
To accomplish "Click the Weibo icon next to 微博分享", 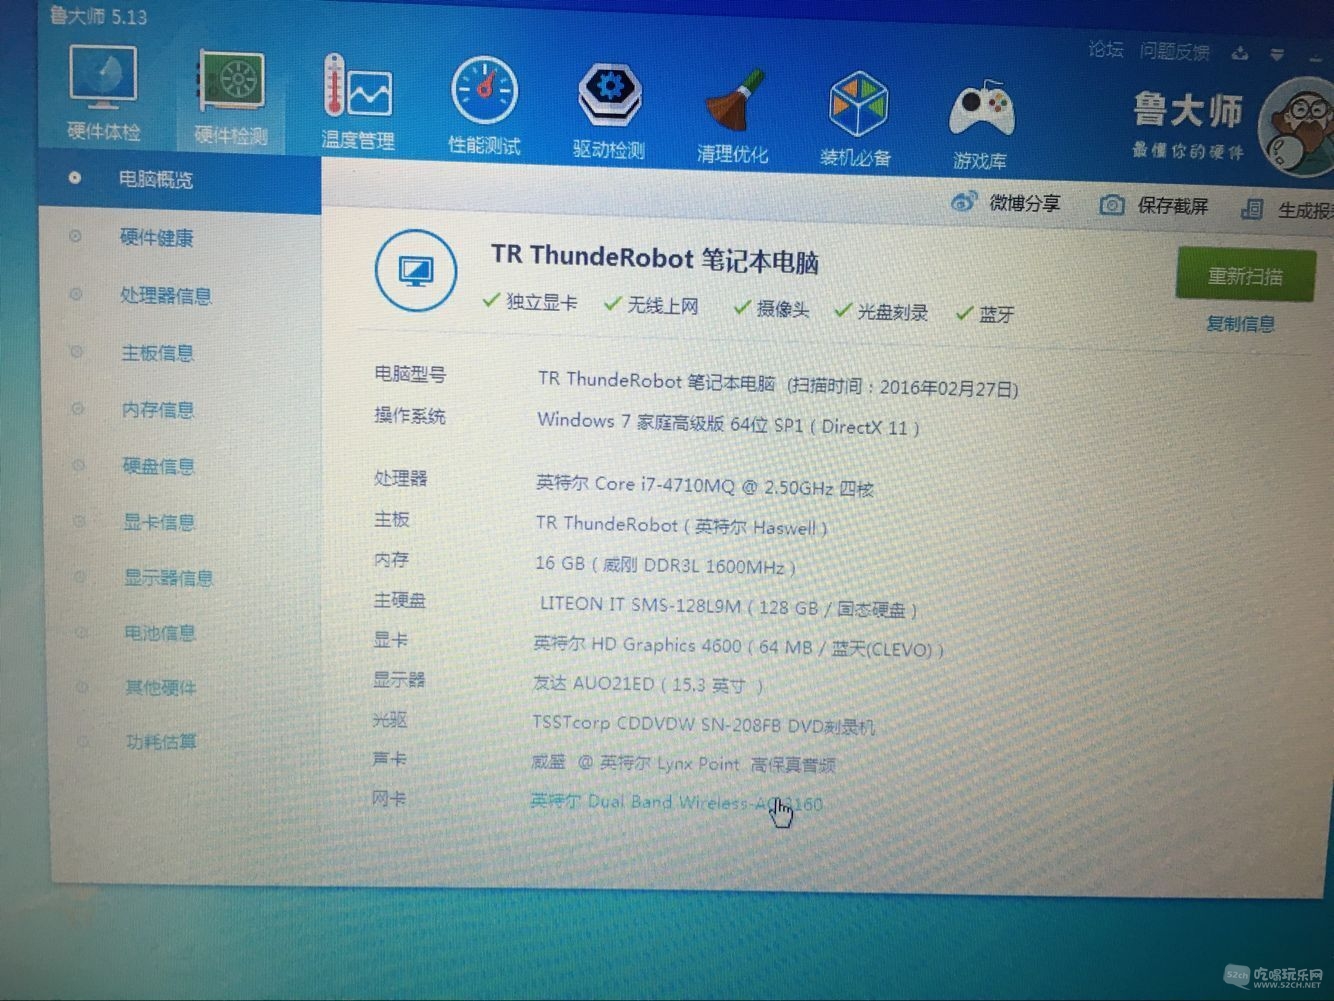I will 963,201.
